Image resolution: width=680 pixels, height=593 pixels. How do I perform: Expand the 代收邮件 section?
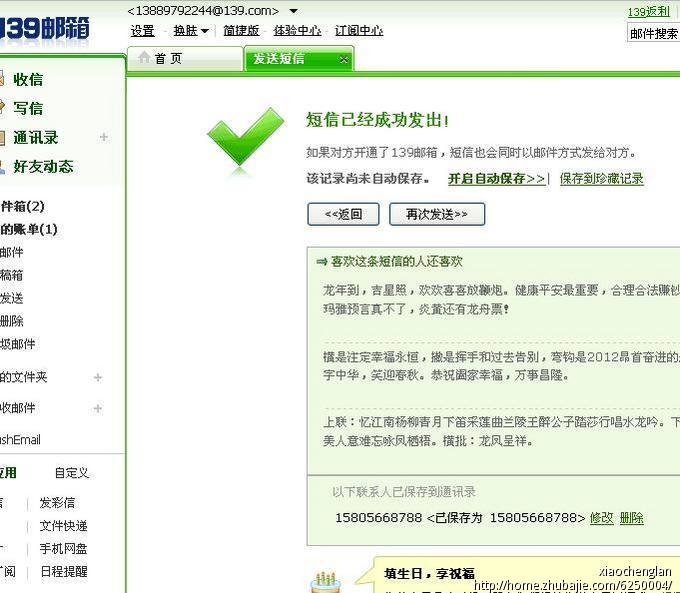click(98, 408)
